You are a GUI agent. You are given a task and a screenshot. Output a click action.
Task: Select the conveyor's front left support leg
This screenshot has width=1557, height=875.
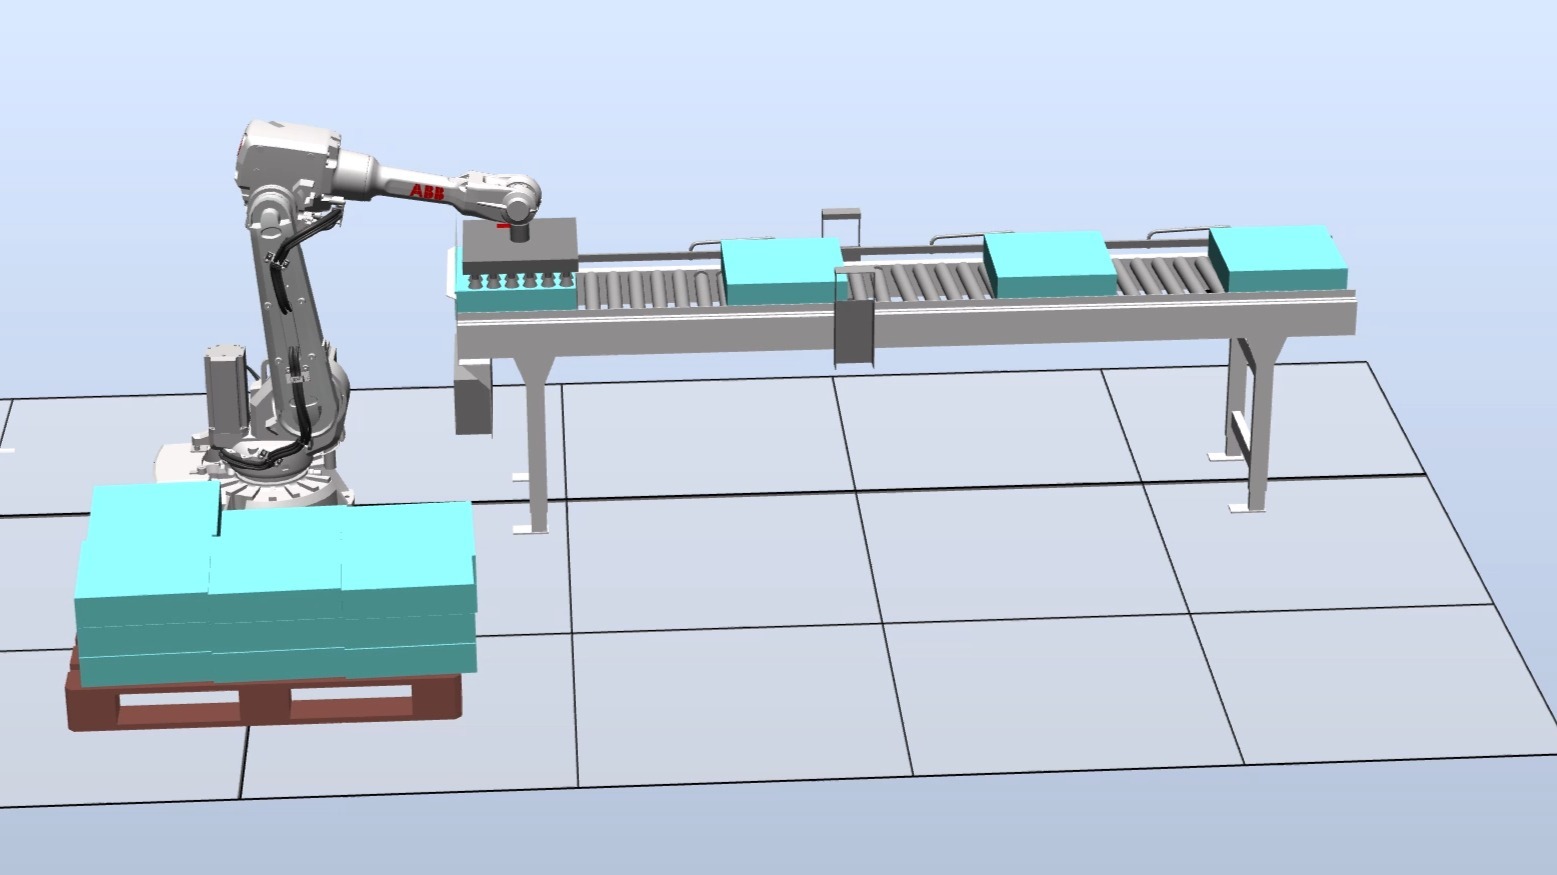tap(536, 440)
